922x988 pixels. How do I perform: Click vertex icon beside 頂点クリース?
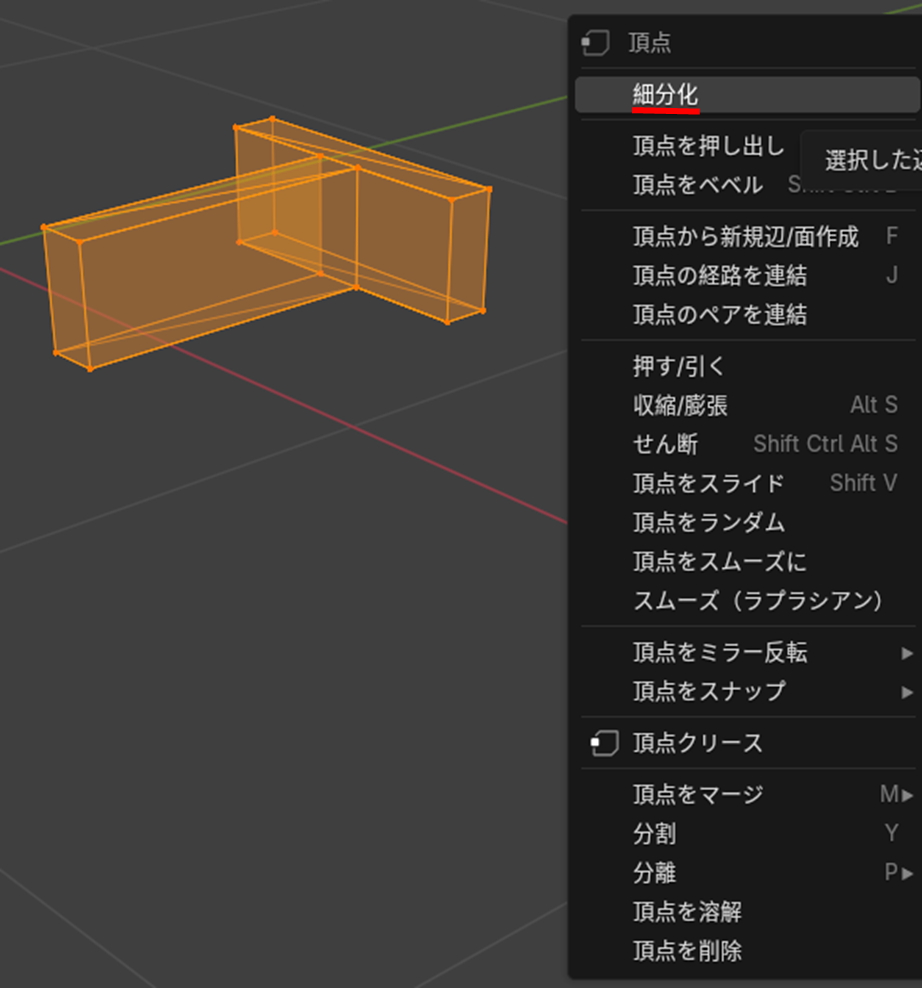pyautogui.click(x=604, y=743)
